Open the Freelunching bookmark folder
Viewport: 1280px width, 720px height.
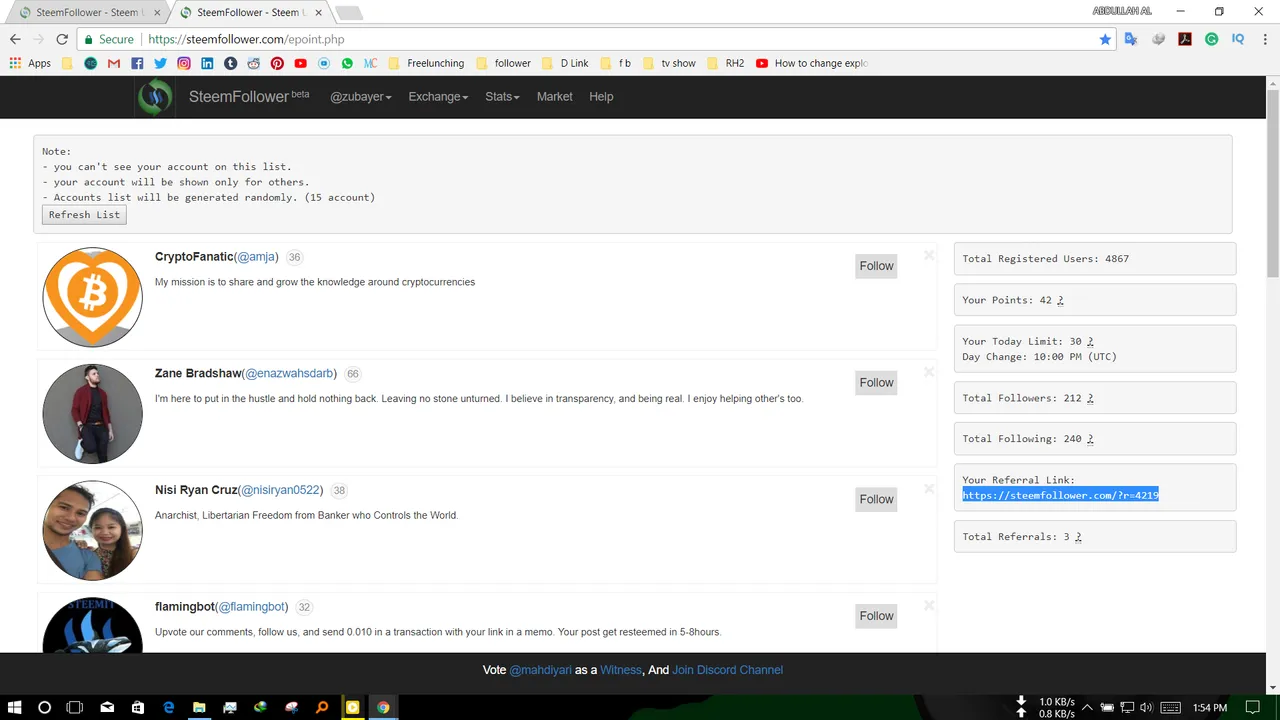pos(426,63)
